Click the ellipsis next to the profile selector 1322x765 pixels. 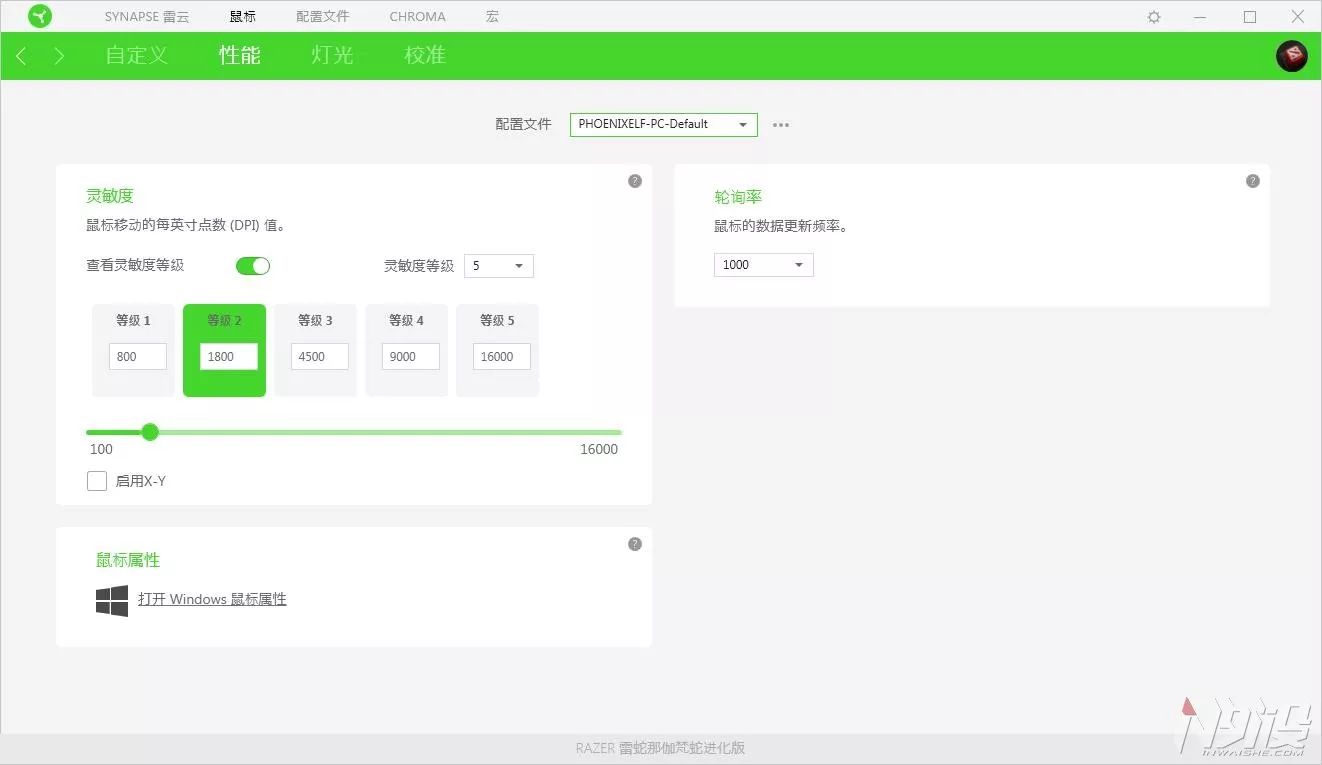tap(780, 124)
